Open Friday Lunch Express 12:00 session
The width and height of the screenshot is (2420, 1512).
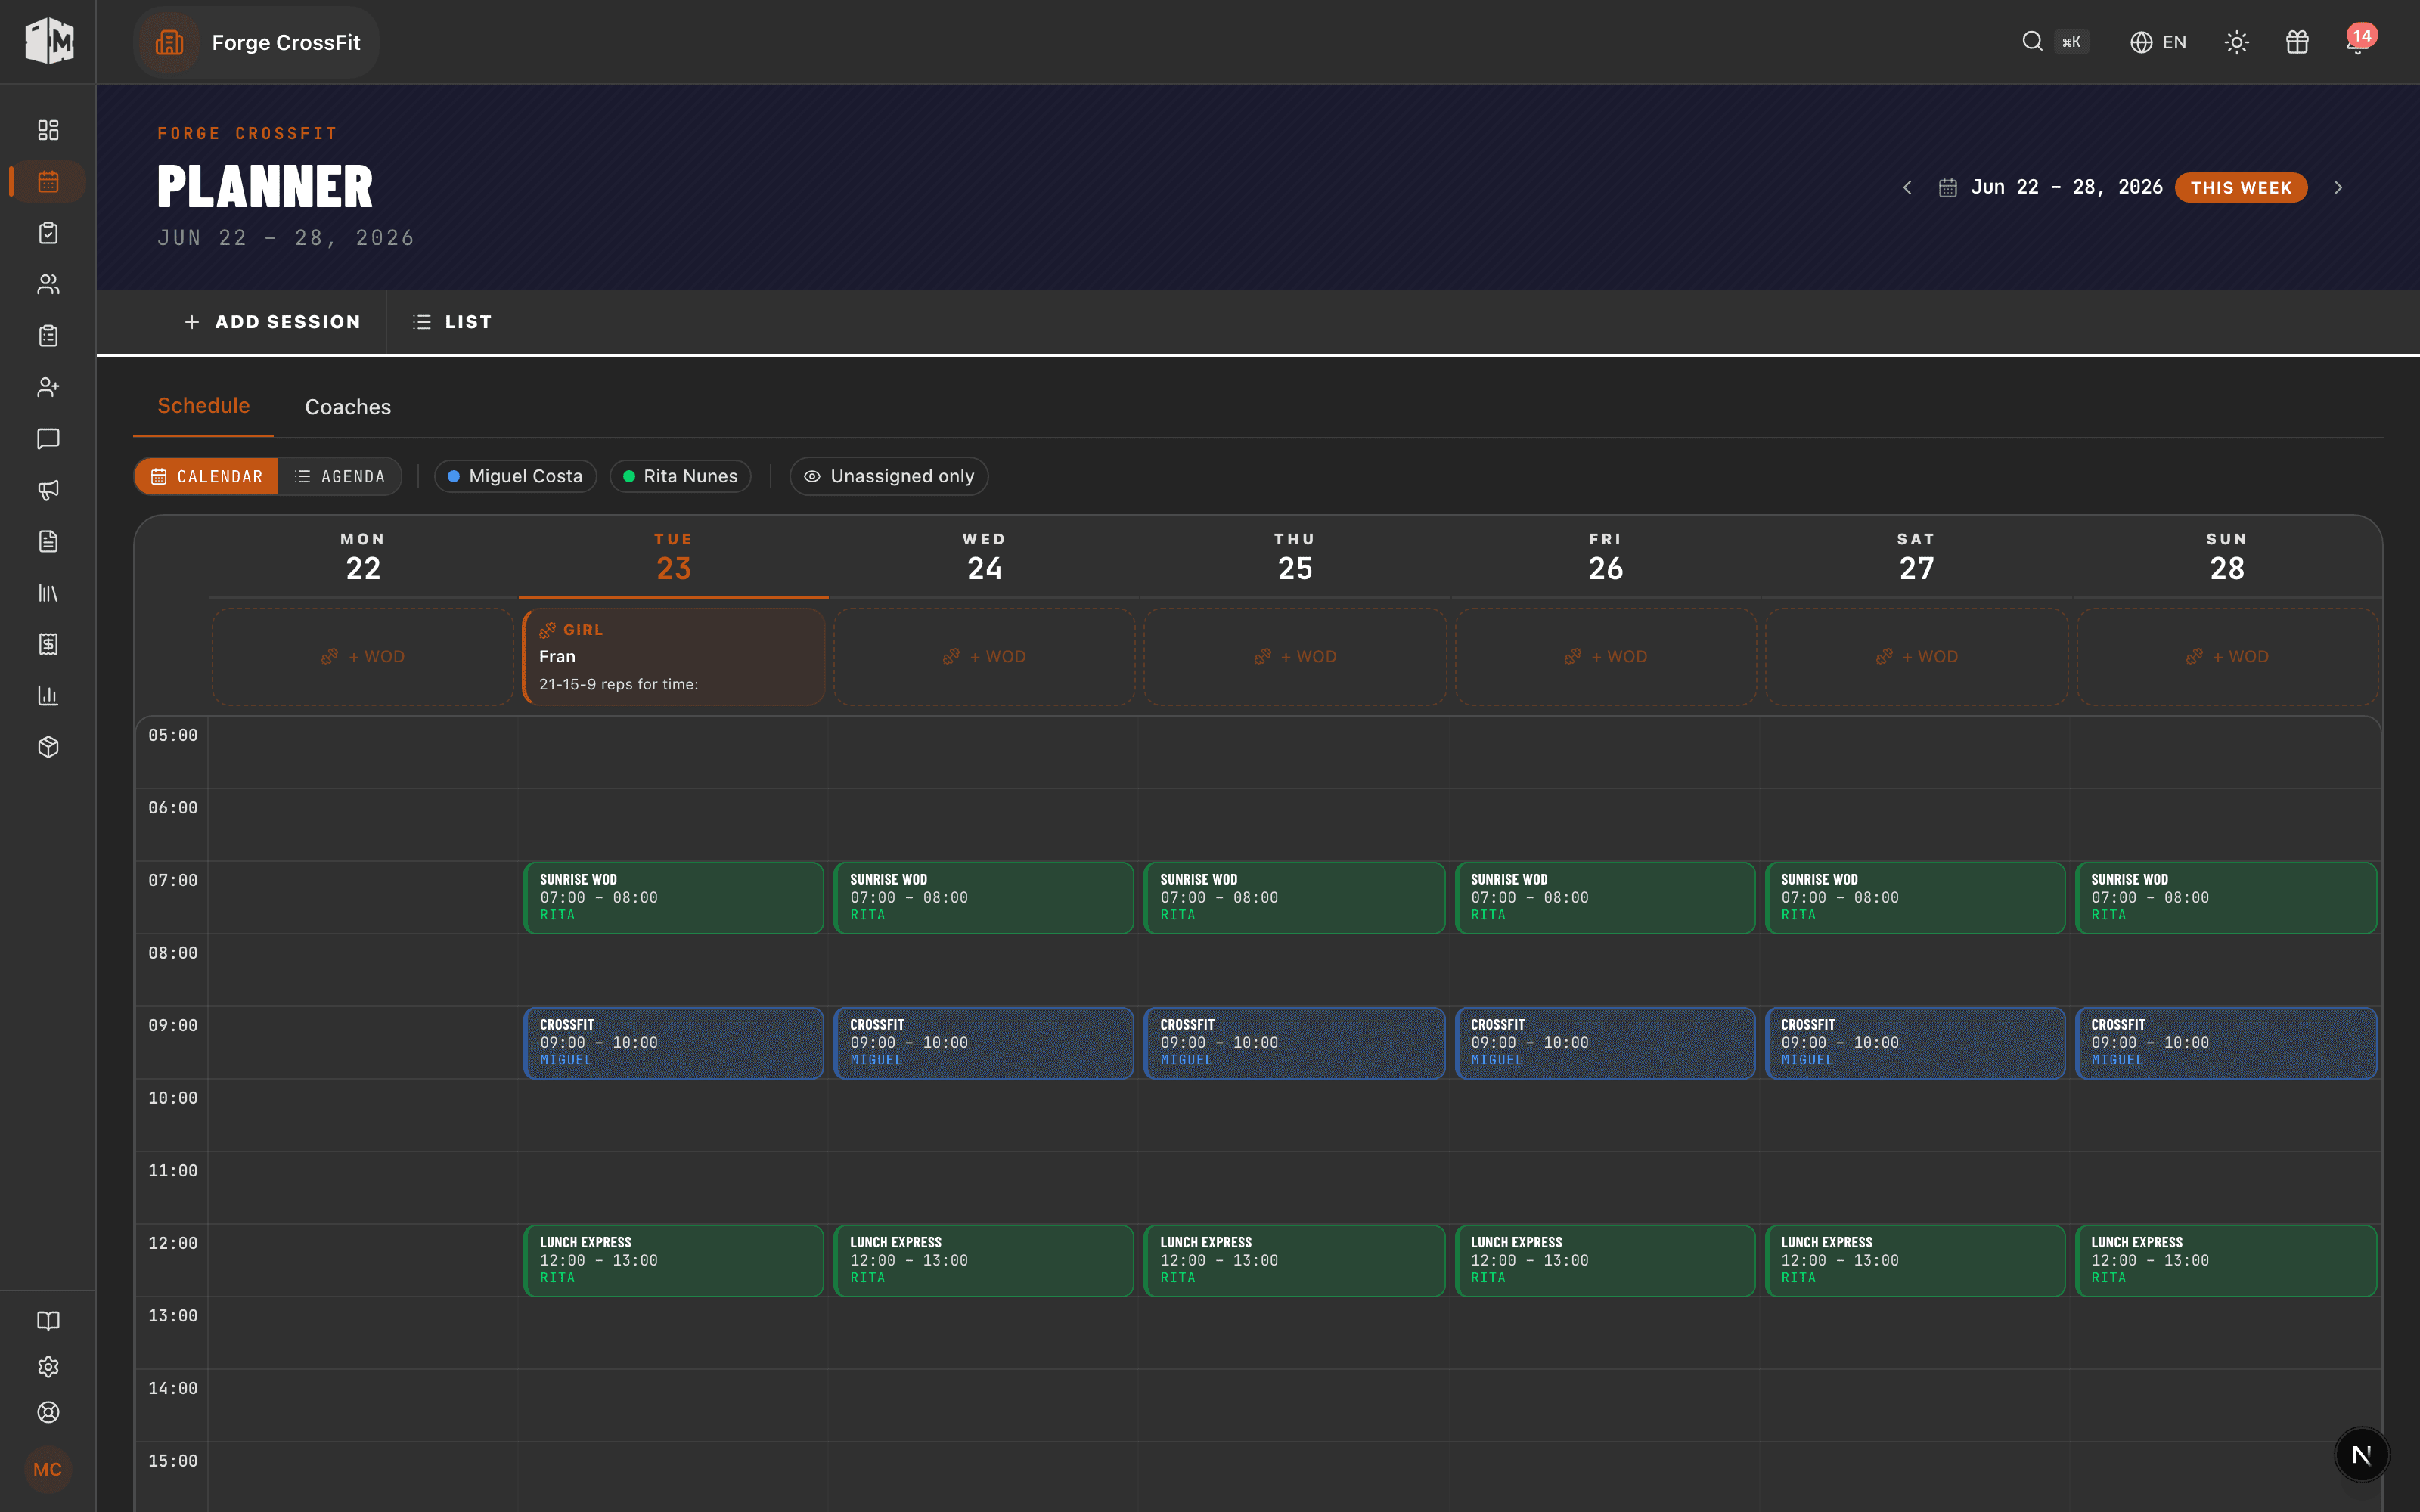point(1606,1260)
